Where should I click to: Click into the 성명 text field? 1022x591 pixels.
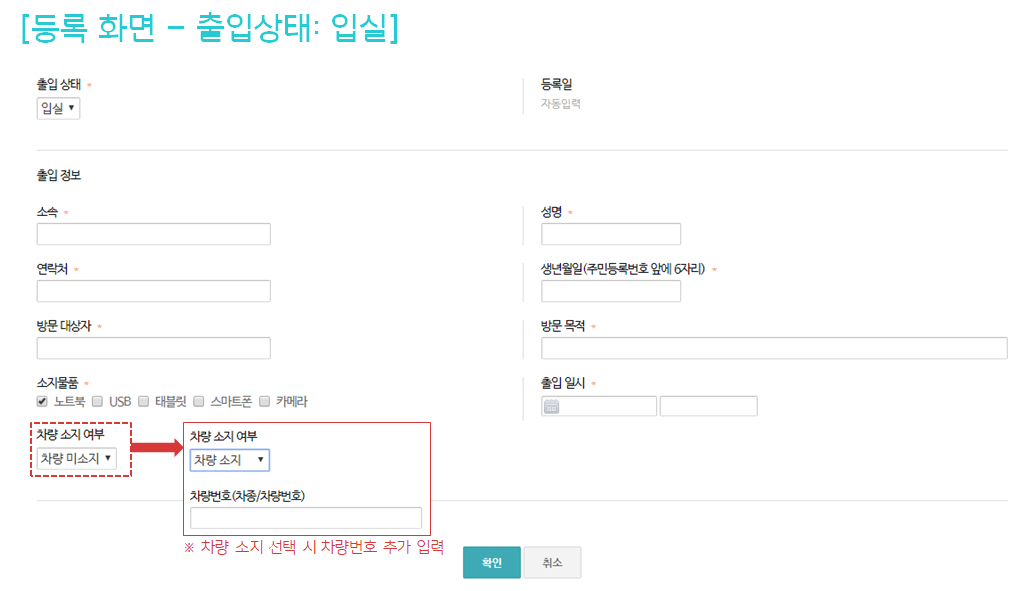[x=610, y=234]
